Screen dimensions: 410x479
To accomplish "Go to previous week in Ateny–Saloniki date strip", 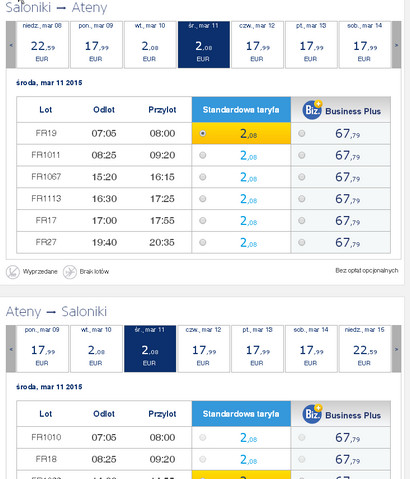I will pos(11,349).
